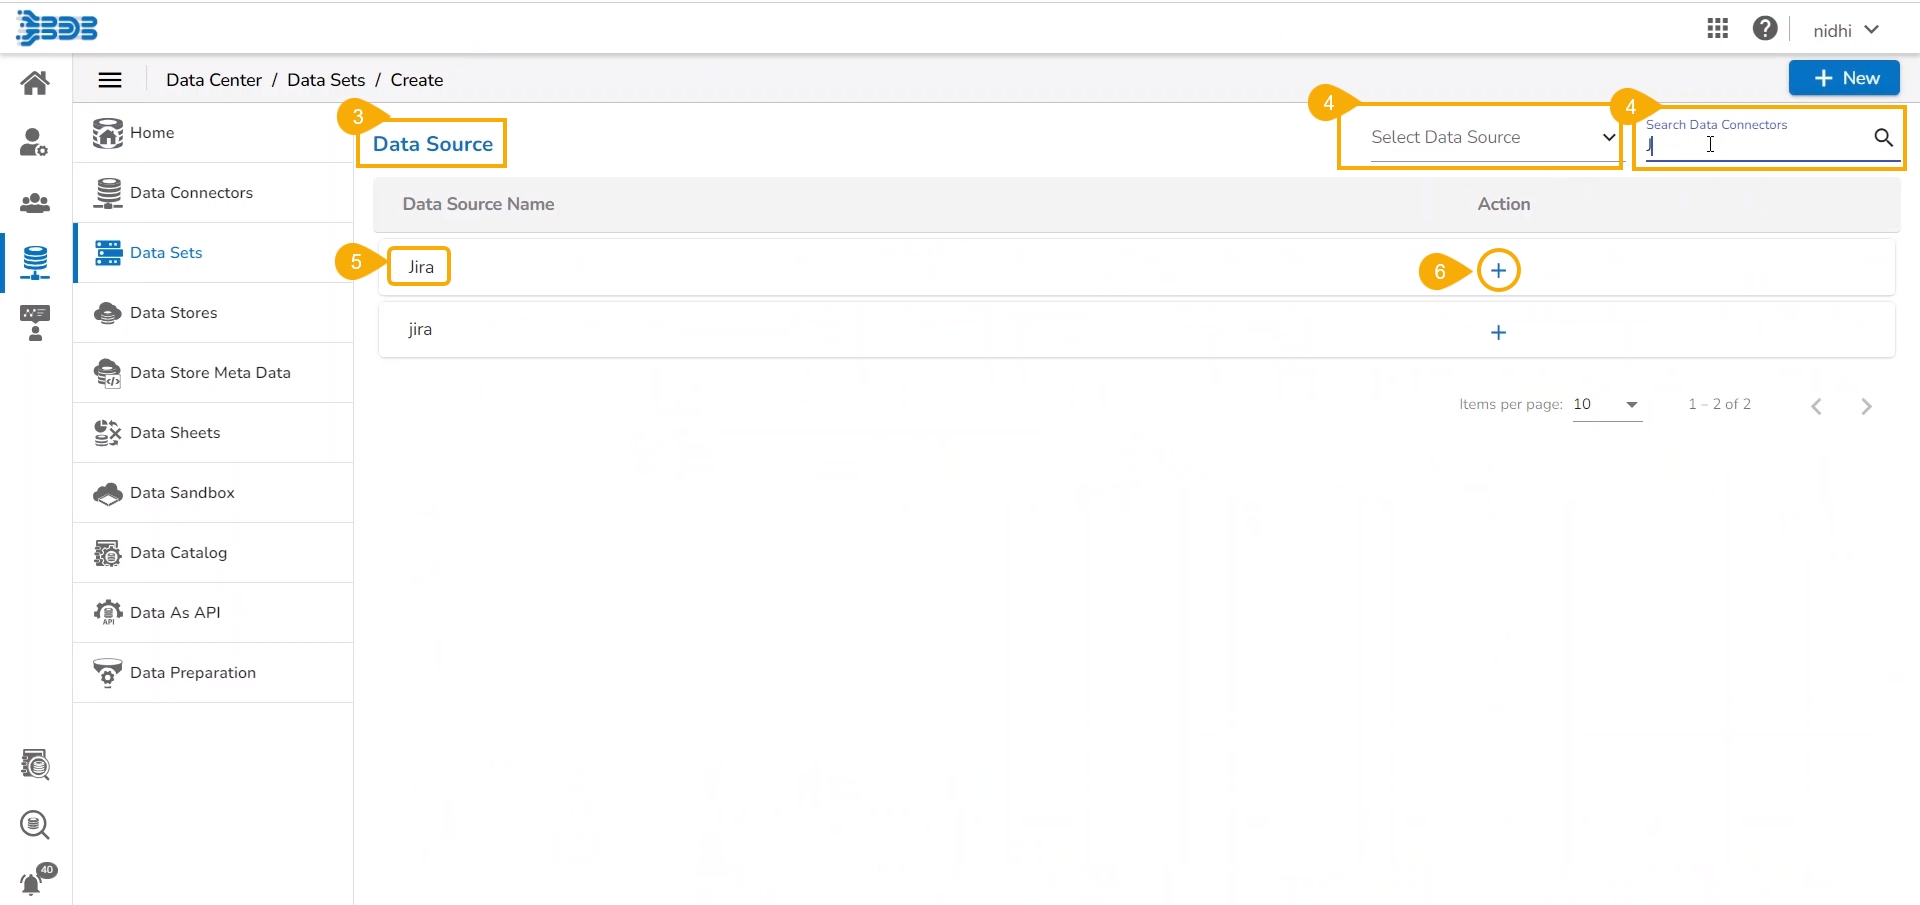Open Data Connectors menu item
Screen dimensions: 1920x905
click(213, 193)
